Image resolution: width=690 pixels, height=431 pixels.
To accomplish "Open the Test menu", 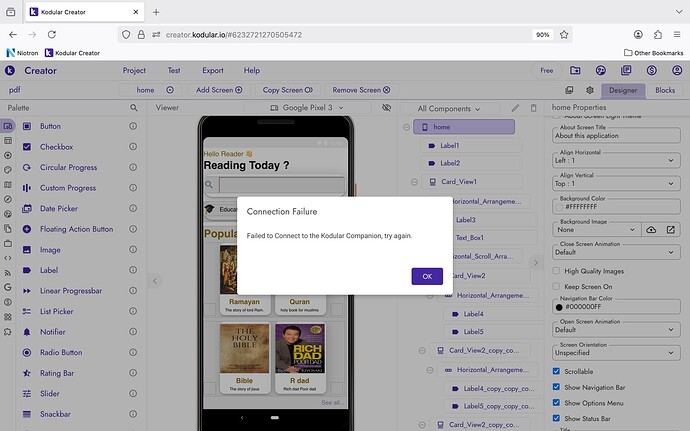I will (x=174, y=70).
